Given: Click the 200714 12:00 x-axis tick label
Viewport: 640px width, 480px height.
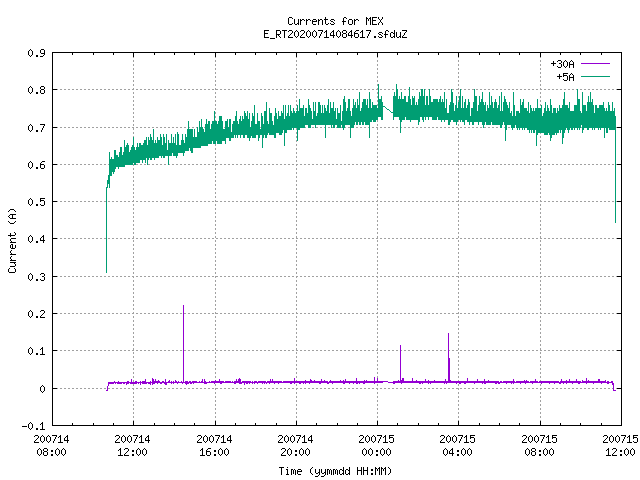Looking at the screenshot, I should click(x=132, y=445).
